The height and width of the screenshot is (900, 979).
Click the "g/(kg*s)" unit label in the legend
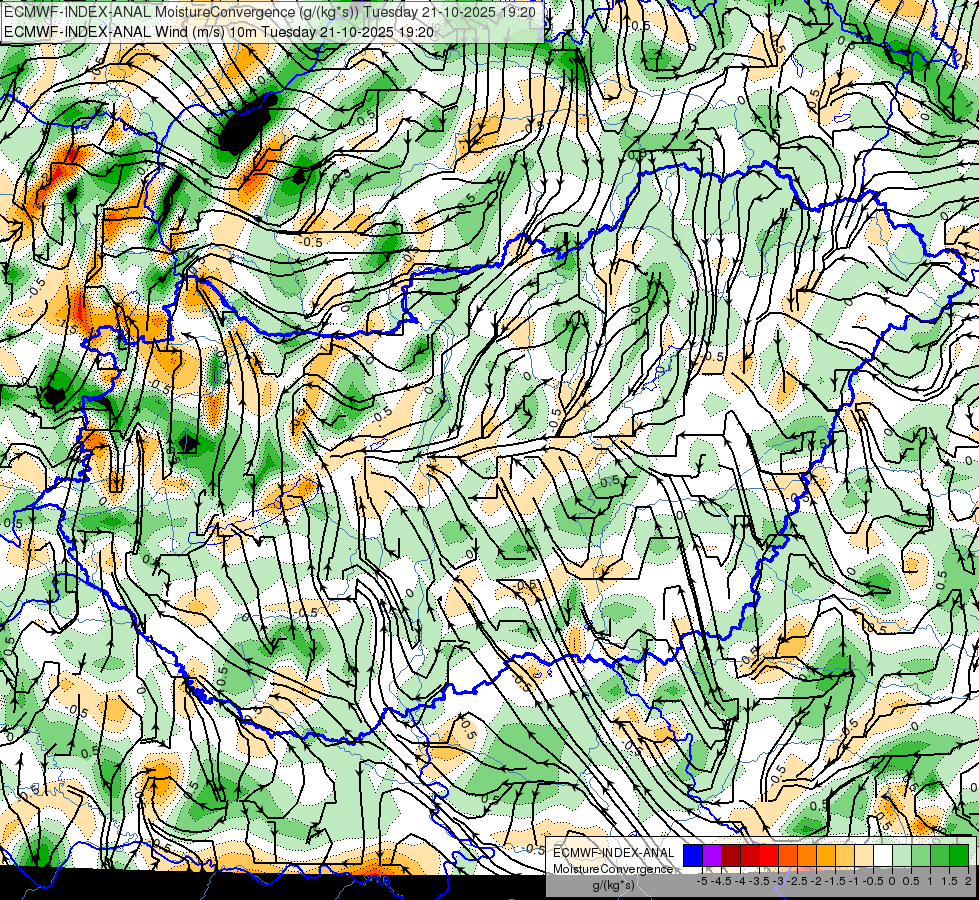coord(613,886)
